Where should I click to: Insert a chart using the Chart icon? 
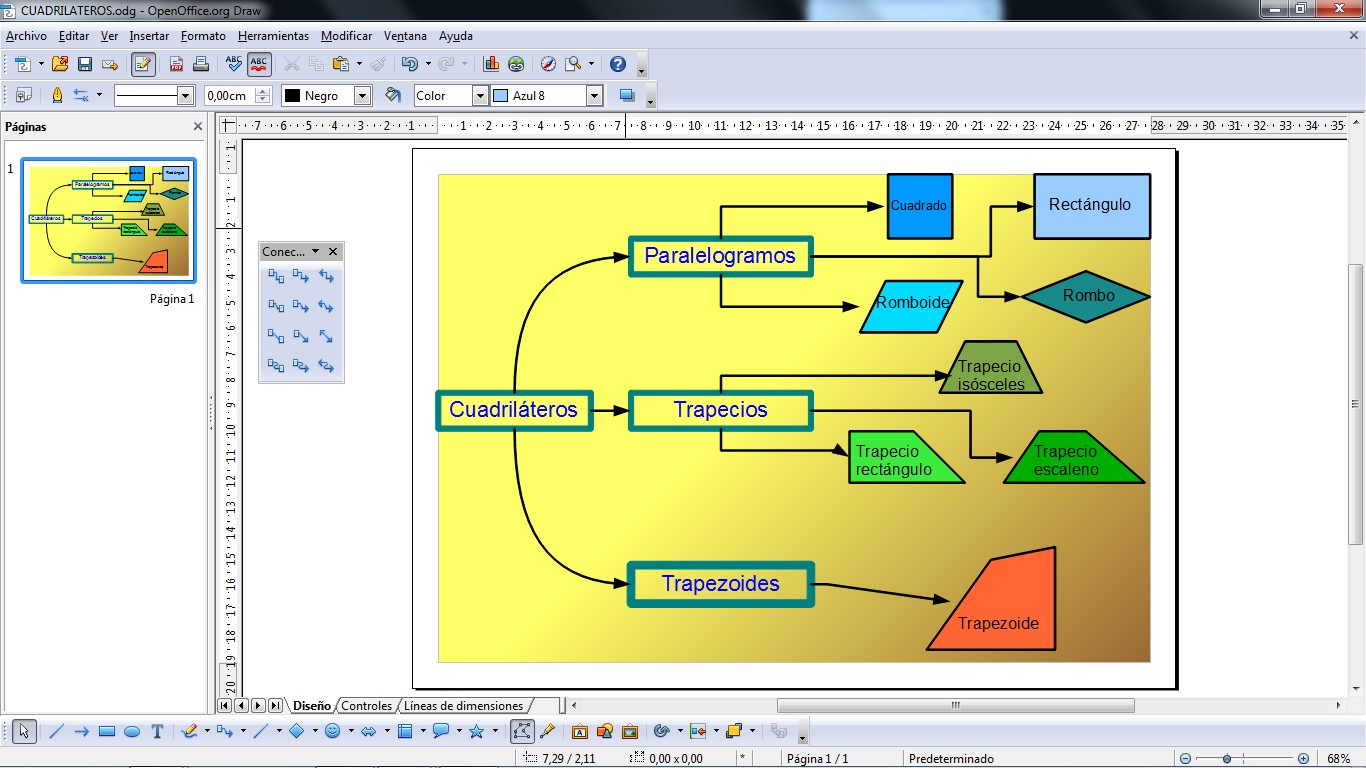[491, 64]
